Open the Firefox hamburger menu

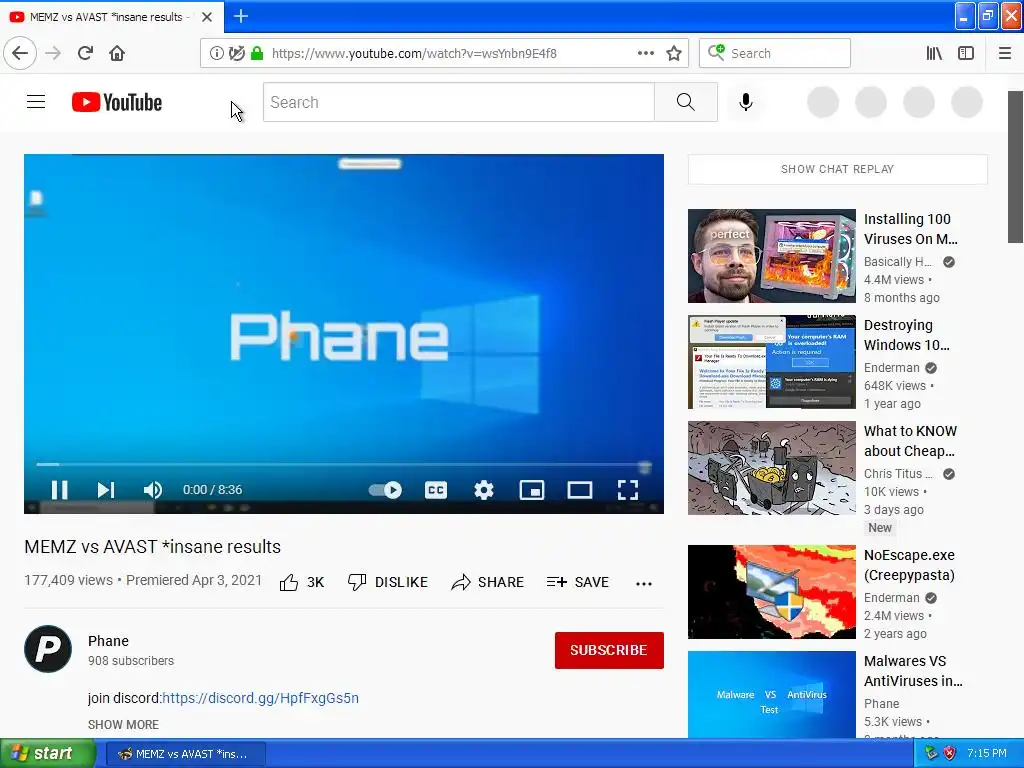(x=1005, y=53)
